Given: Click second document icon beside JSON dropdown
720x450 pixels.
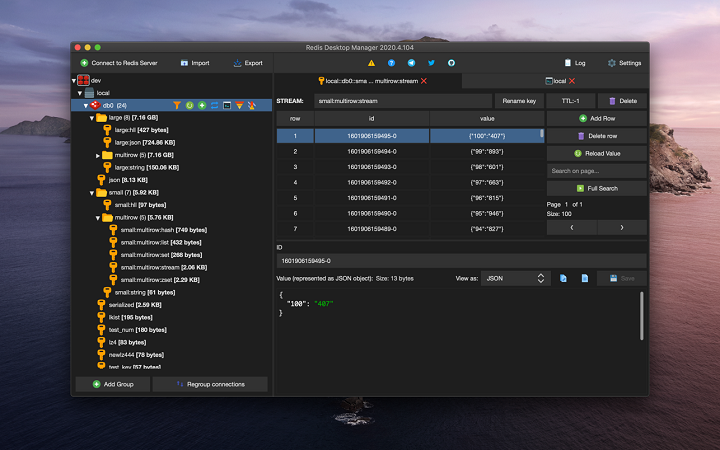Looking at the screenshot, I should [x=585, y=278].
